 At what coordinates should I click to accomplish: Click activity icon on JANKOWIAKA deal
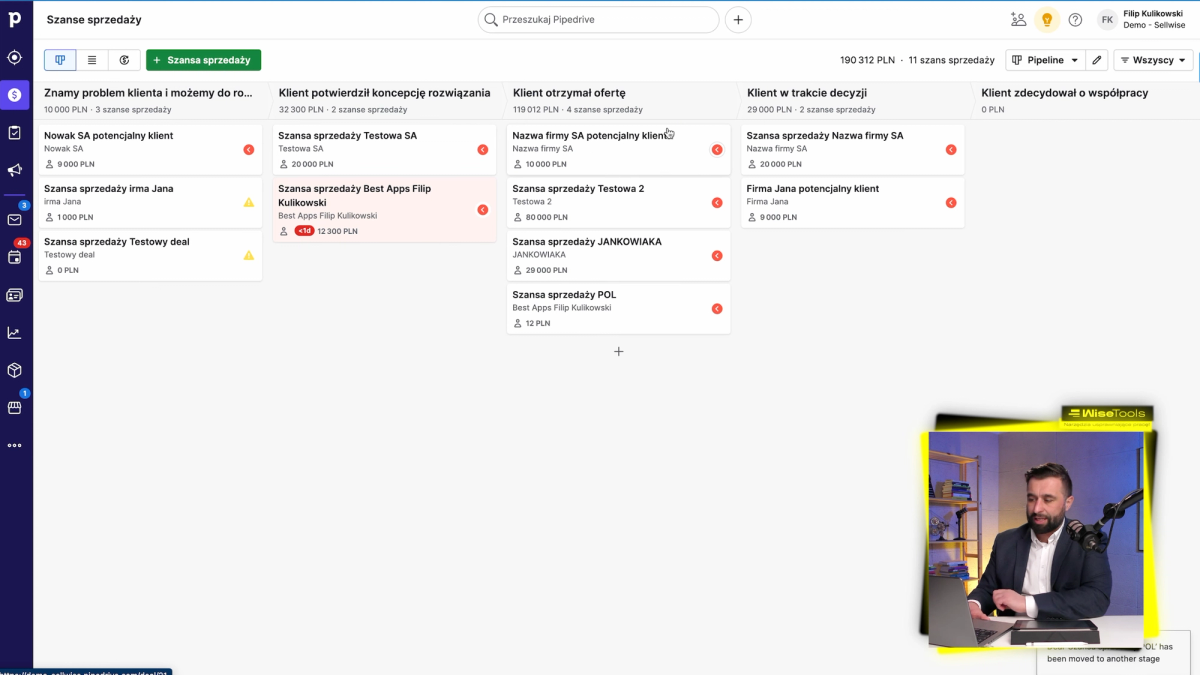click(x=717, y=255)
